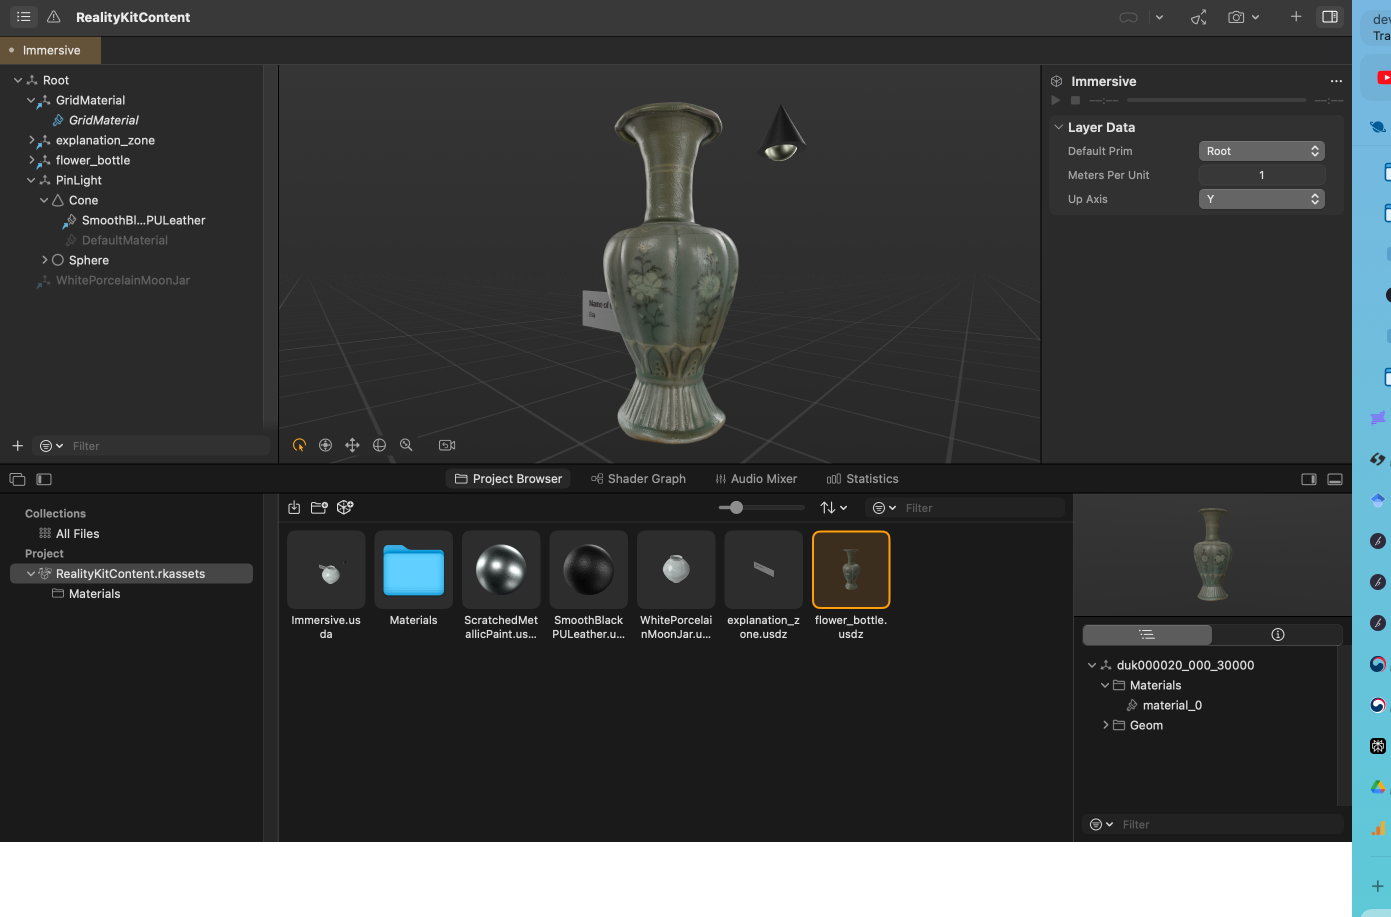The image size is (1391, 917).
Task: Open the ellipsis menu in Immersive inspector
Action: pos(1336,81)
